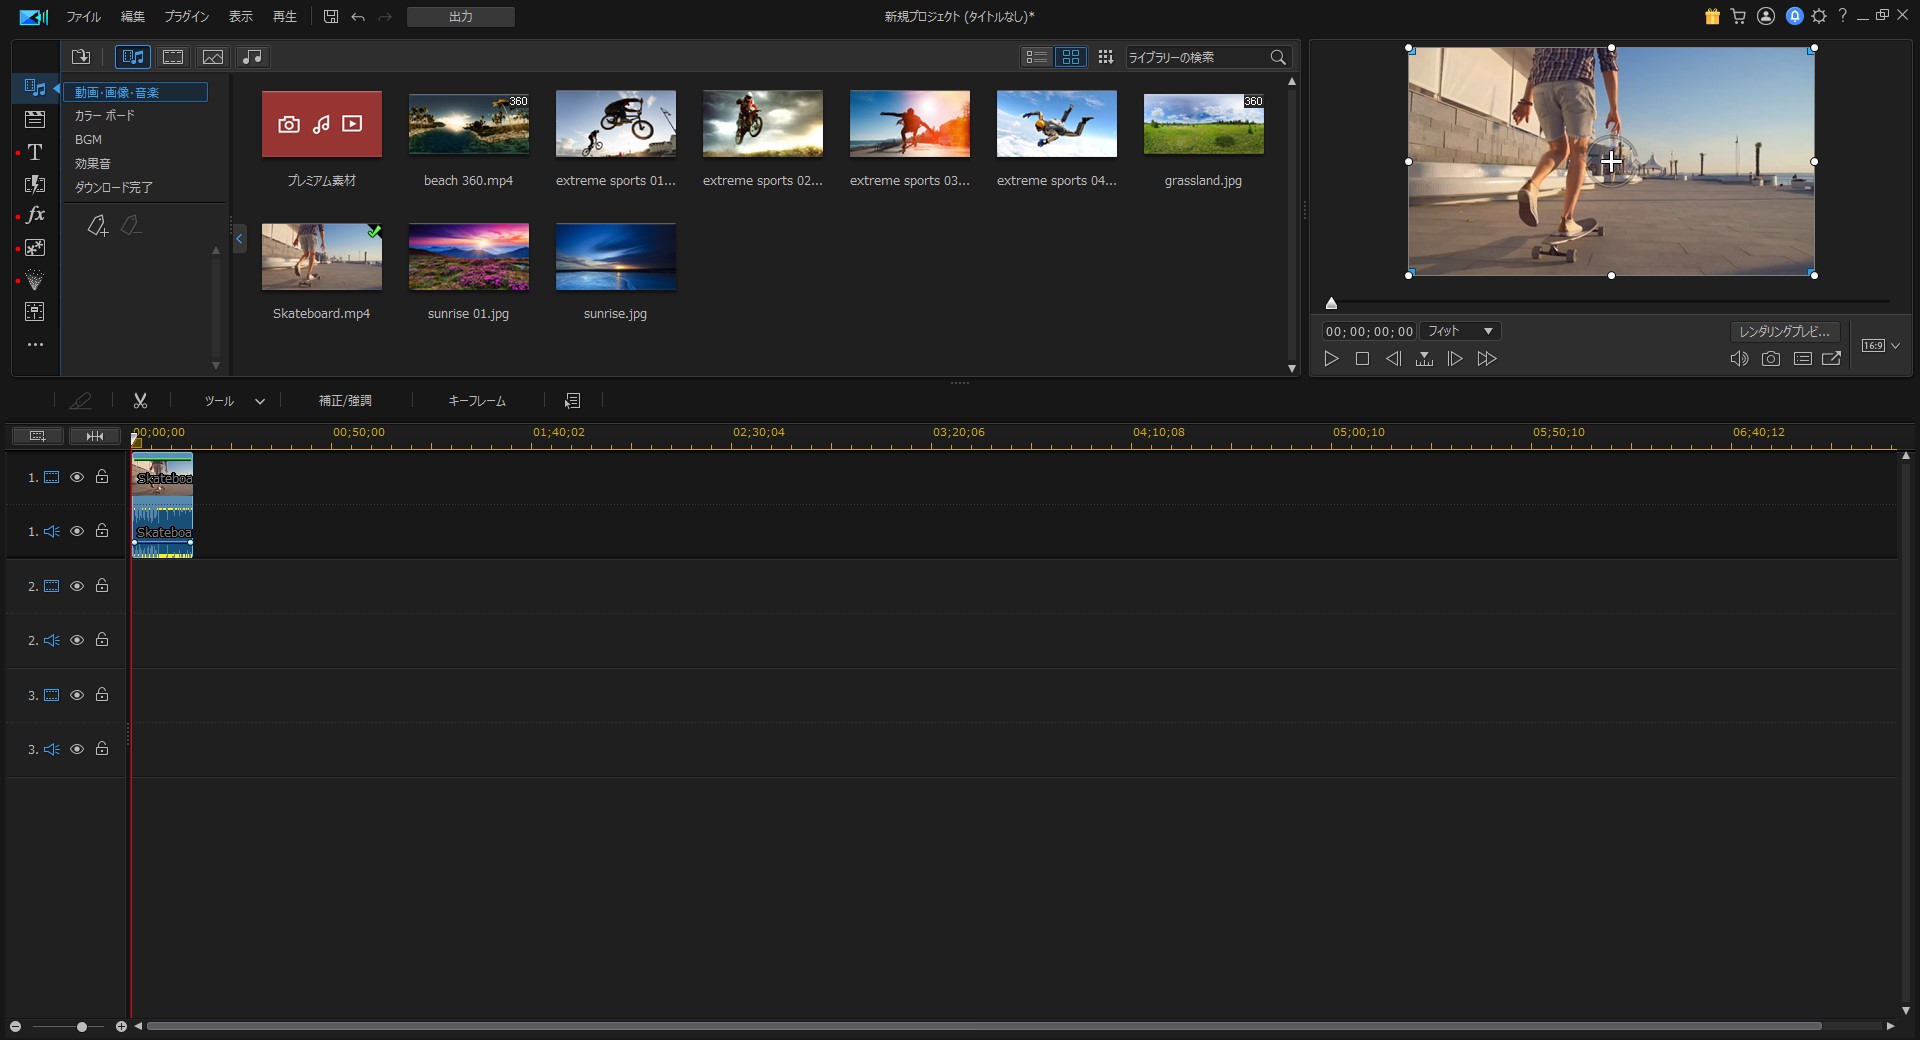
Task: Open the preview volume speaker icon
Action: pos(1739,359)
